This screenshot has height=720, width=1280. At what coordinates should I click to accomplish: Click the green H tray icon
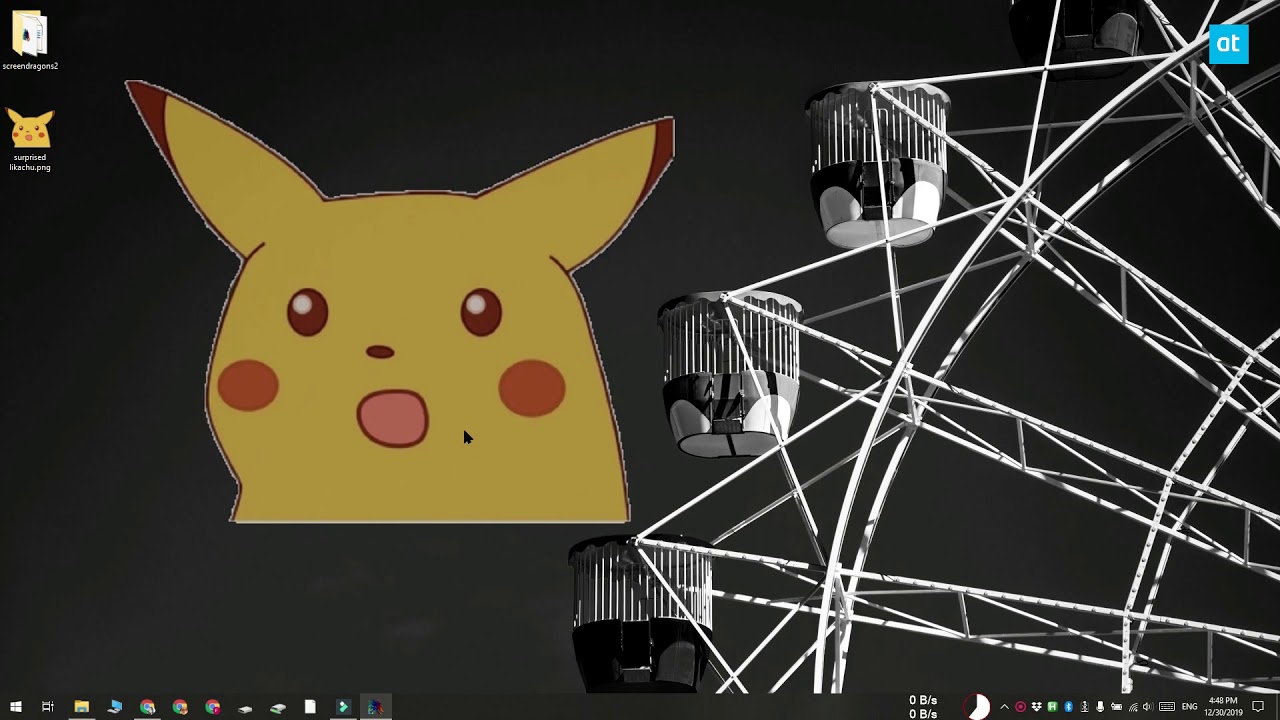pos(1052,707)
